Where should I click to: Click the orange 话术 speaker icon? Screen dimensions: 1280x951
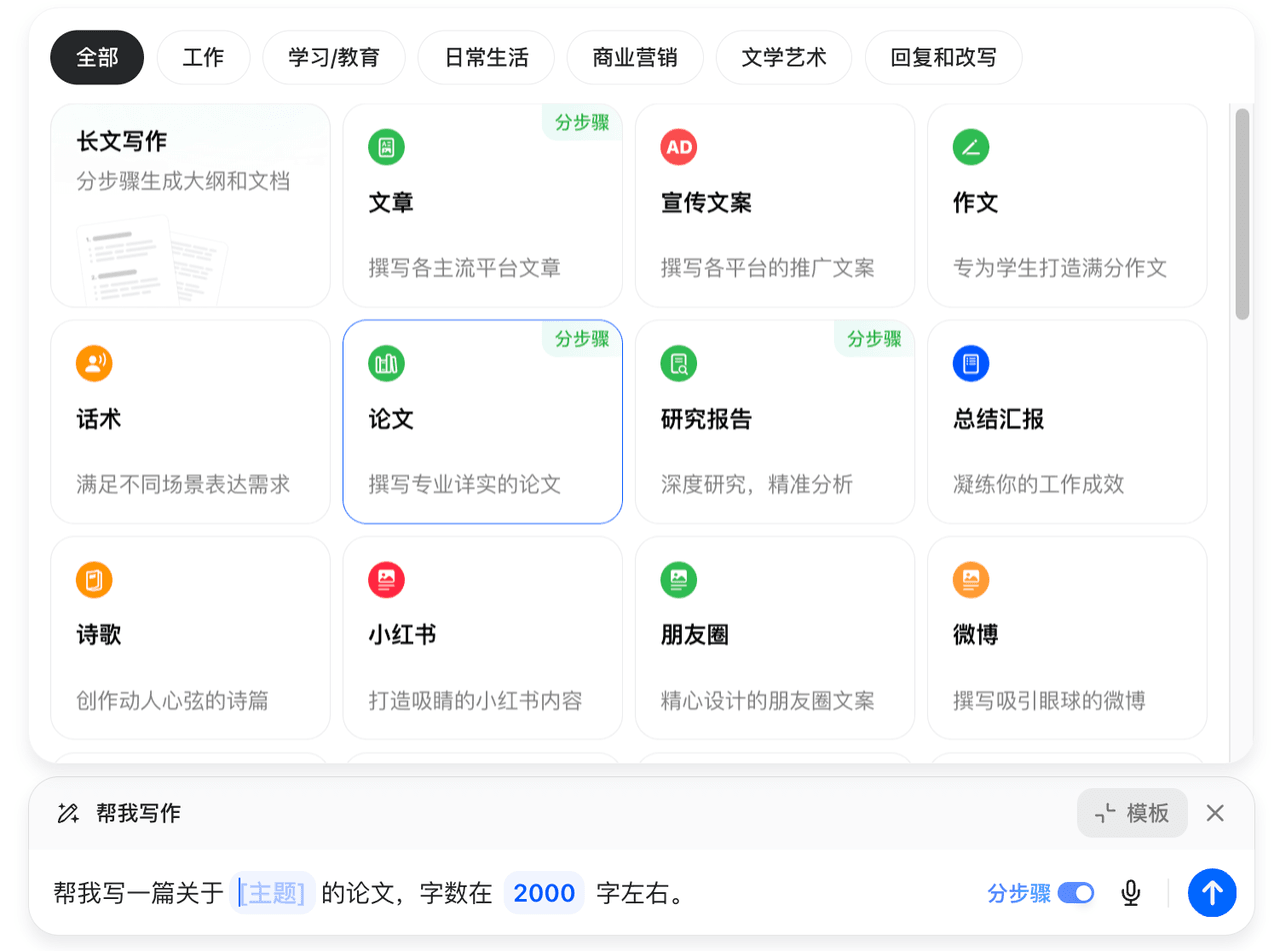click(x=94, y=364)
